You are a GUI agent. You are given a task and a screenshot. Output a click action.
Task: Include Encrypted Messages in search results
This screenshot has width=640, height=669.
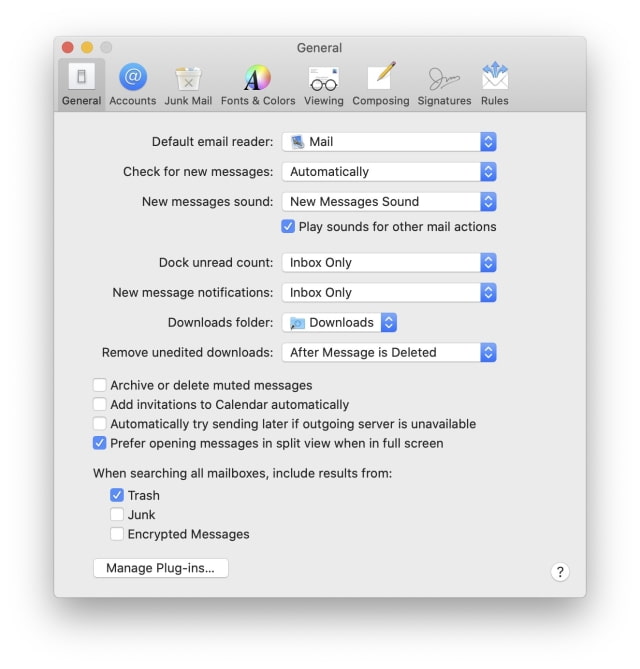[x=117, y=534]
